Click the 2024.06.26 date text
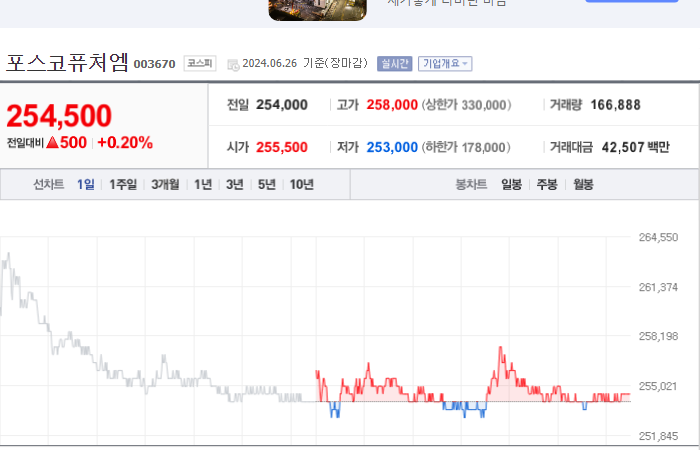 pos(270,63)
